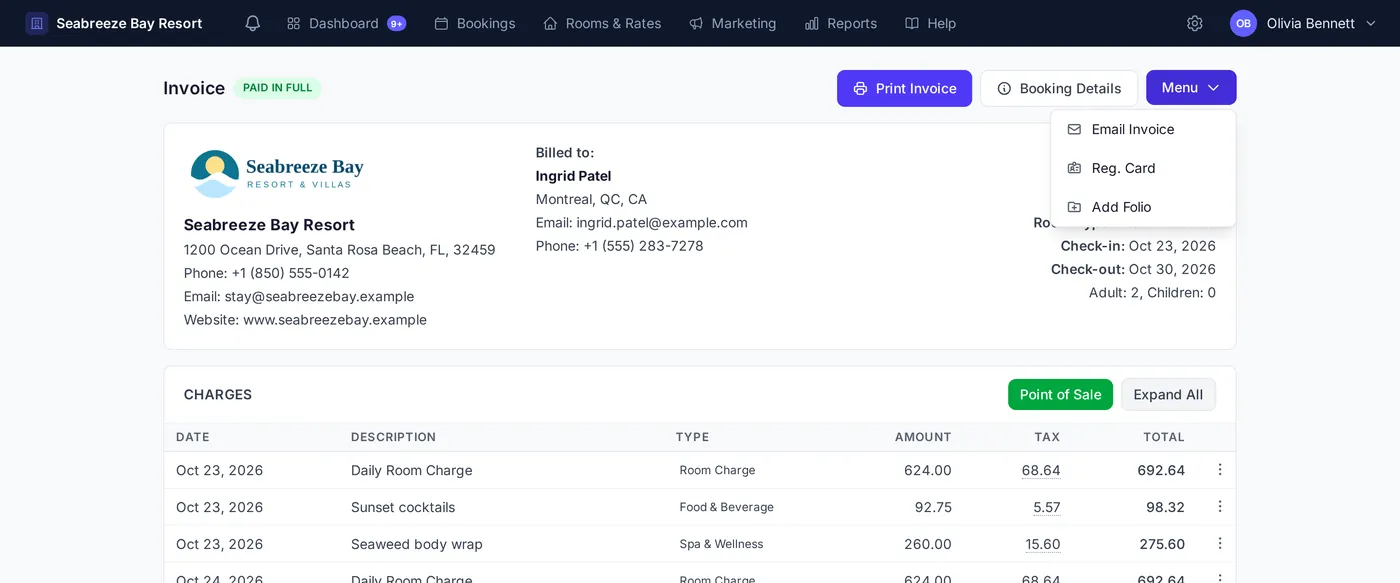The width and height of the screenshot is (1400, 583).
Task: Click the Marketing megaphone icon
Action: [x=696, y=23]
